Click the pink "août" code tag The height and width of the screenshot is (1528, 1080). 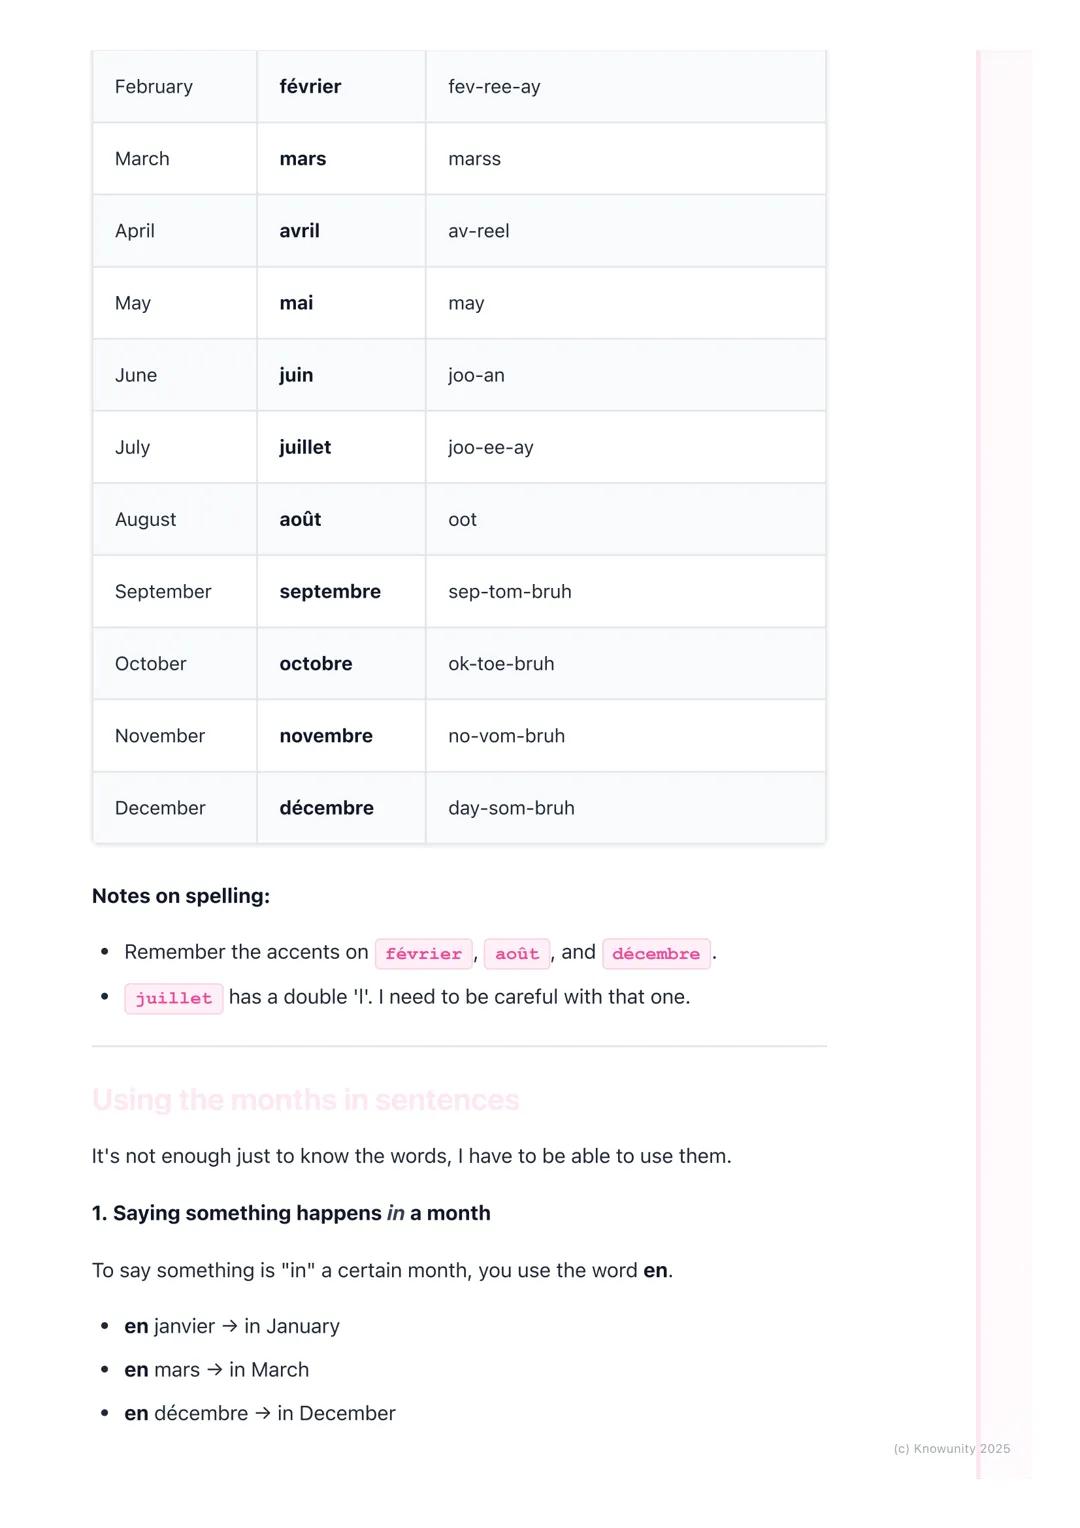click(x=517, y=954)
